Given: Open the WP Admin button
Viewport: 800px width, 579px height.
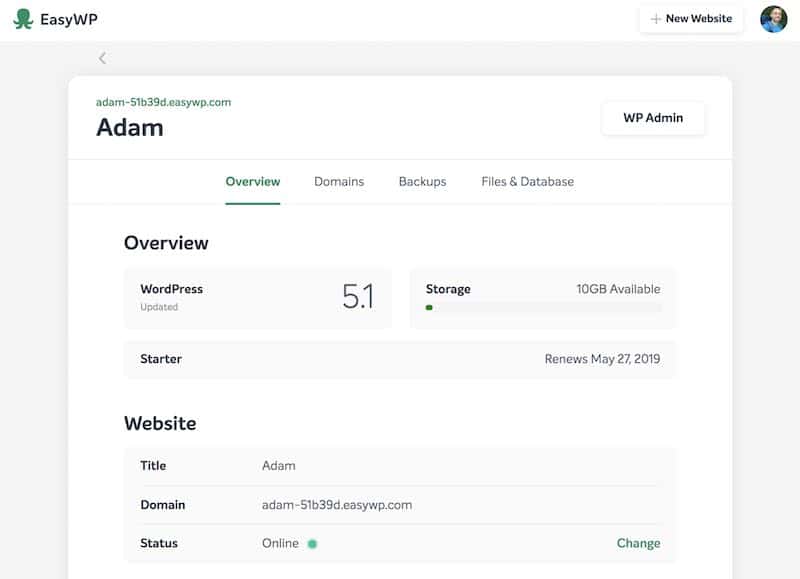Looking at the screenshot, I should pos(653,118).
